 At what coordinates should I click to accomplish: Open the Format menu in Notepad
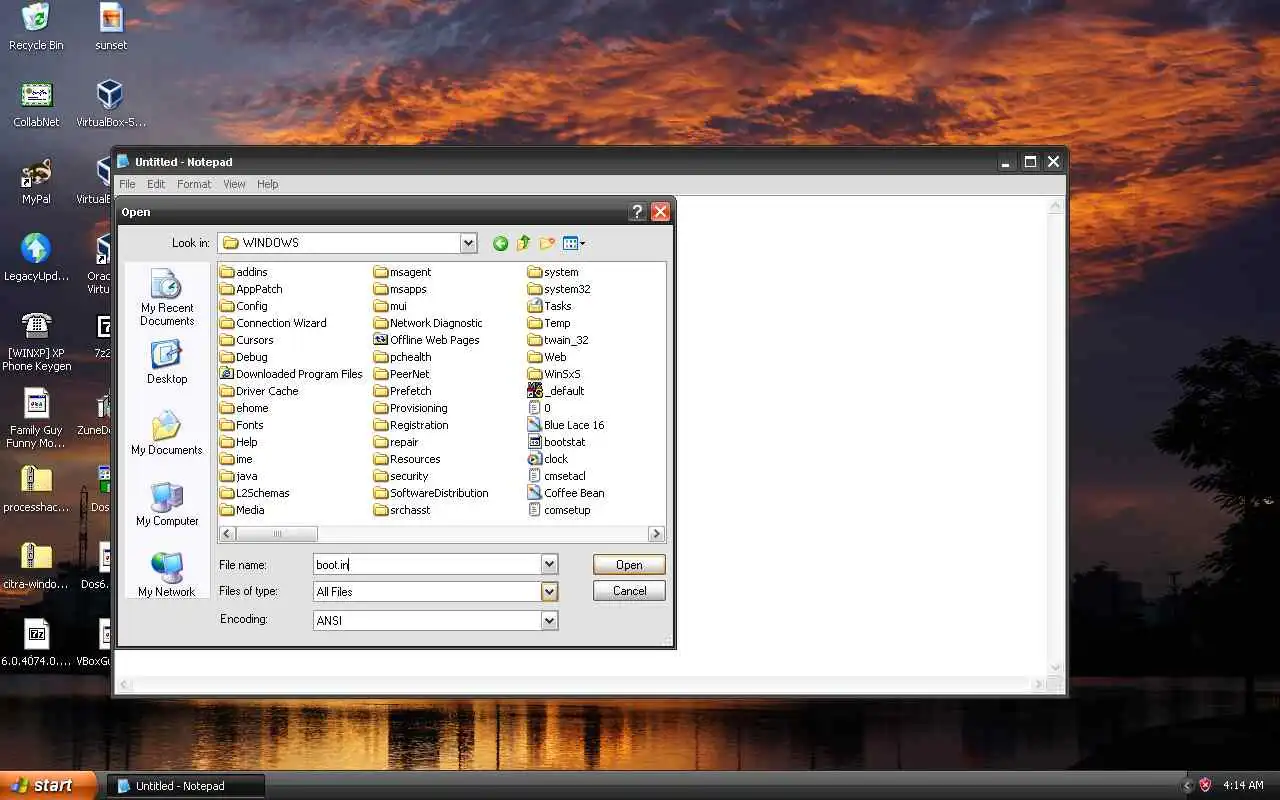pos(194,184)
